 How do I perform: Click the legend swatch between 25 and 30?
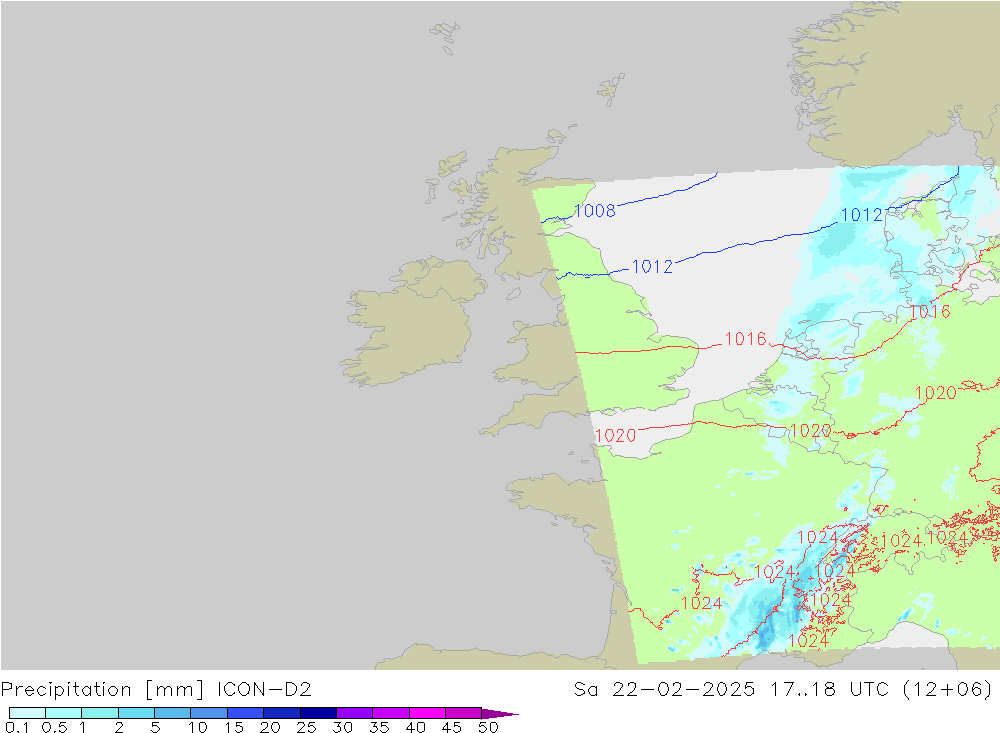point(318,713)
